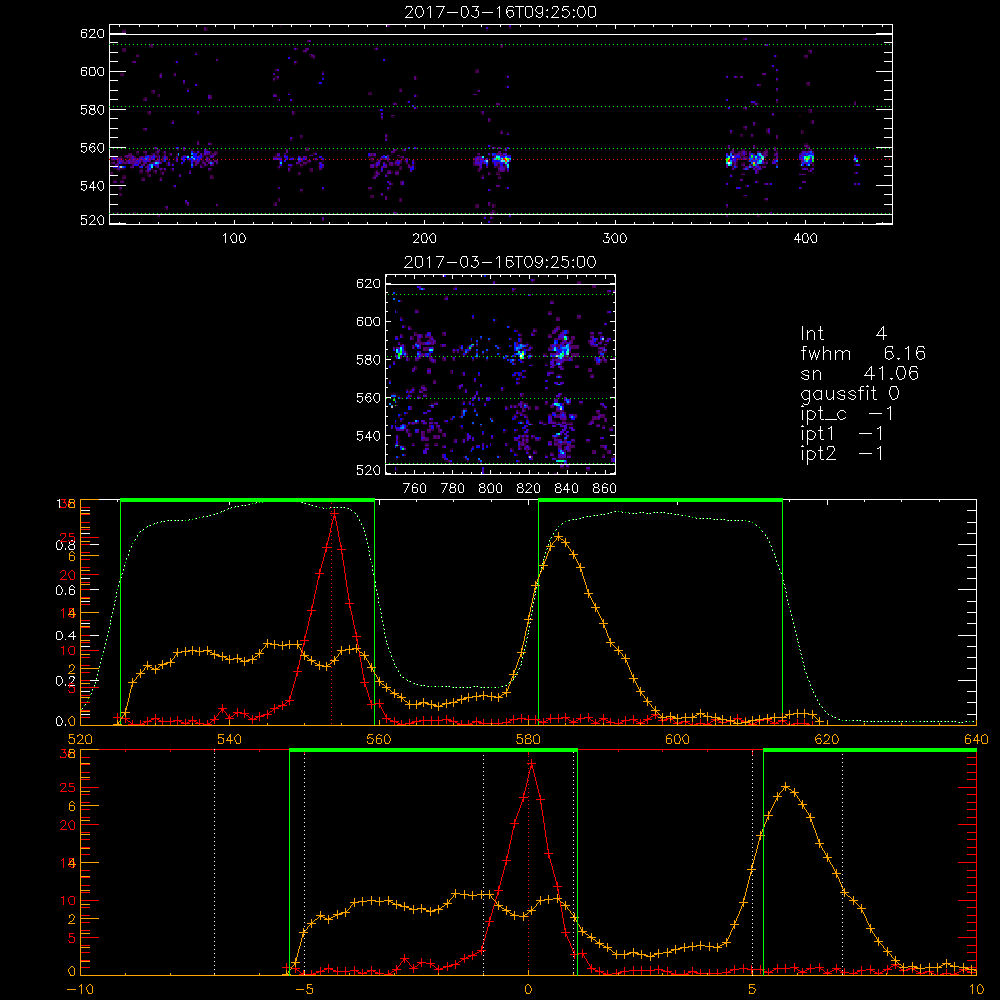Click the 'ipt_c -1' label
The width and height of the screenshot is (1000, 1000).
coord(847,414)
